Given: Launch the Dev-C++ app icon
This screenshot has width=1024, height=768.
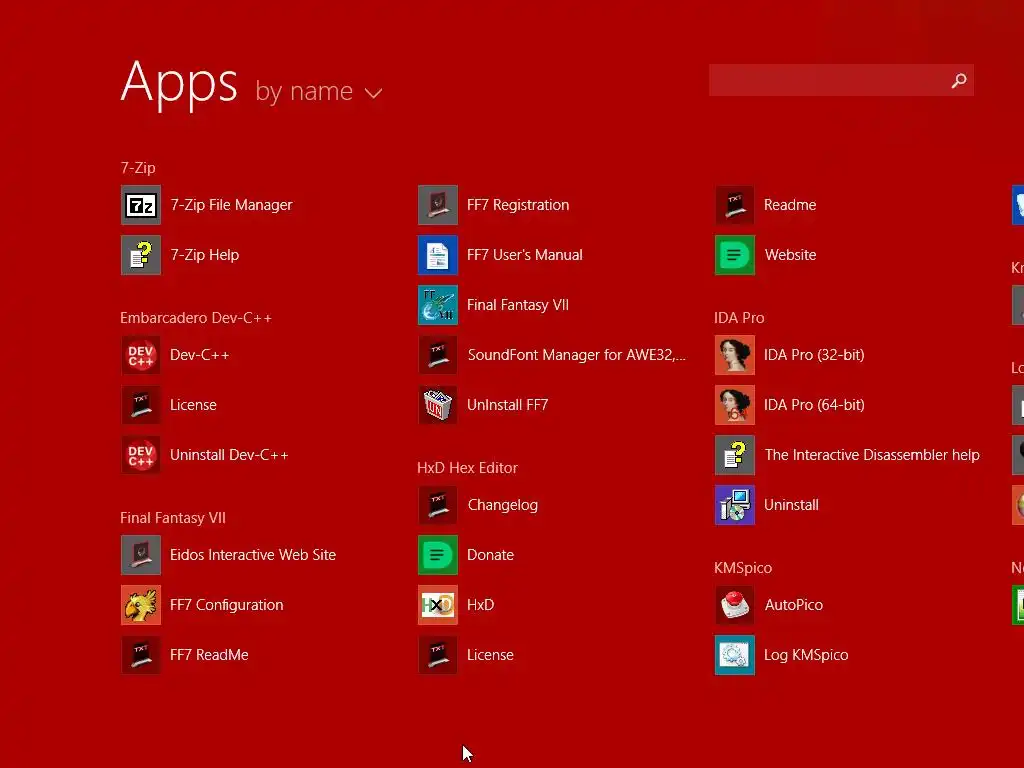Looking at the screenshot, I should (x=140, y=355).
